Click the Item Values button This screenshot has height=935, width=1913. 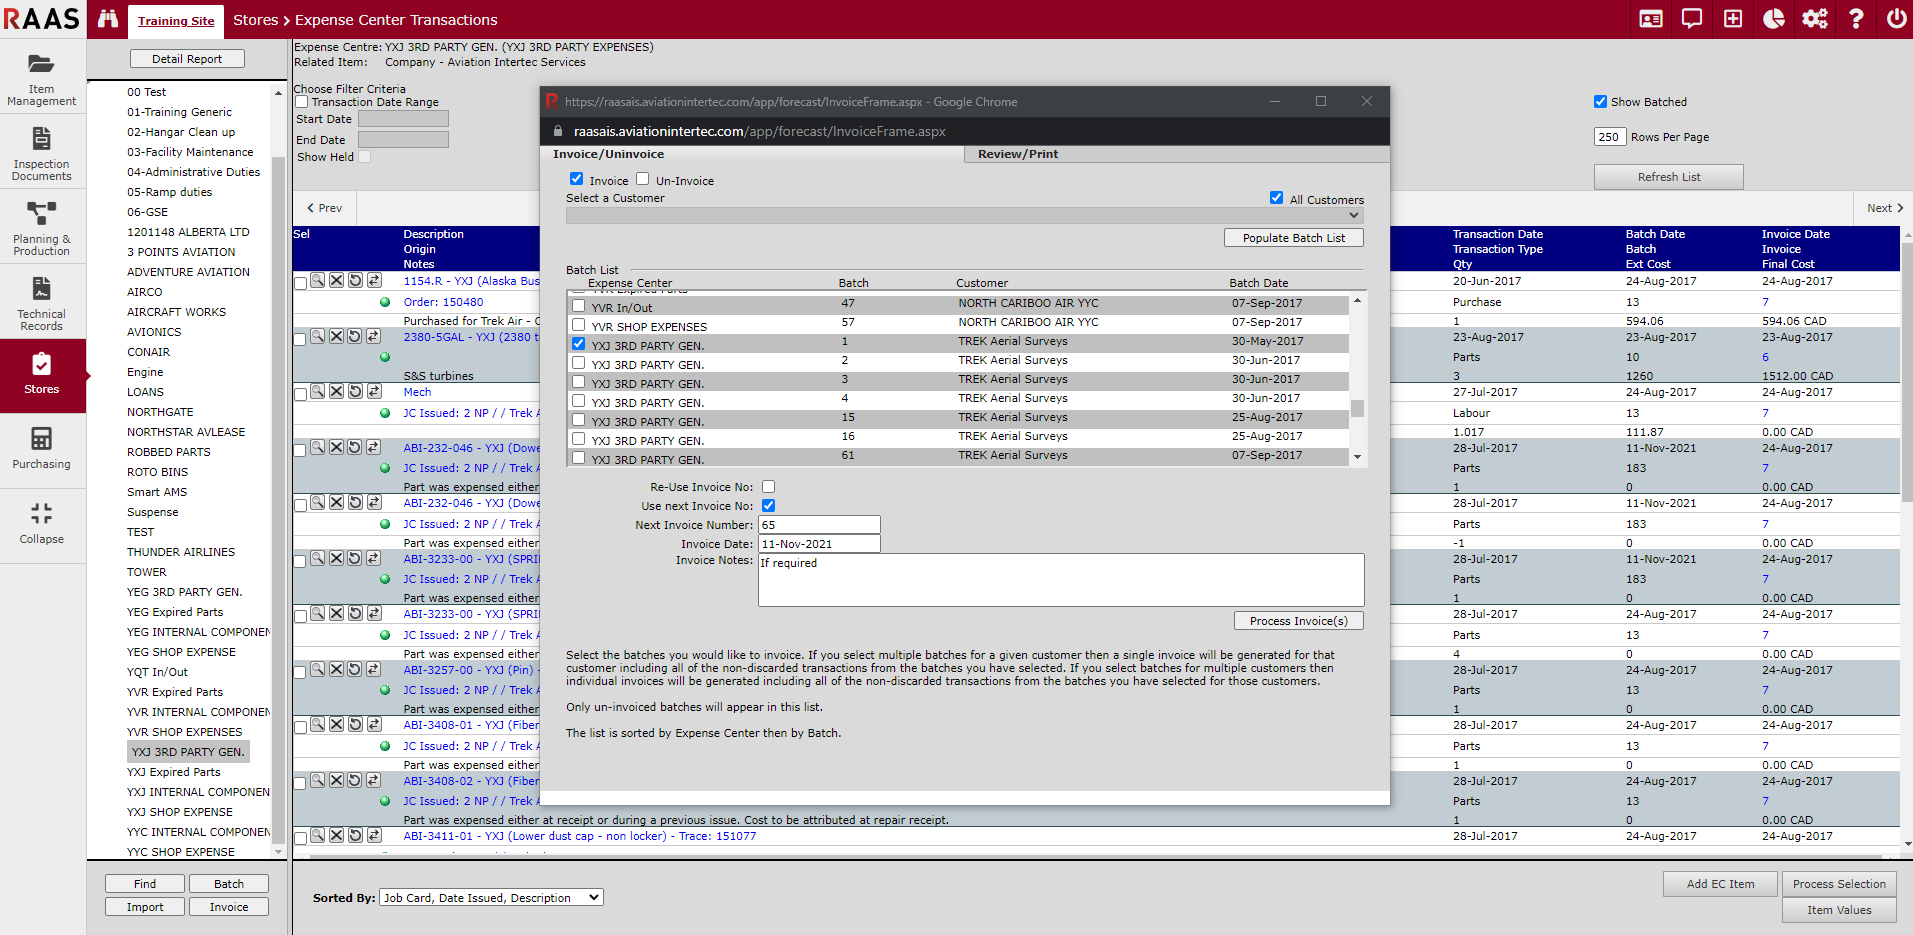pyautogui.click(x=1839, y=910)
